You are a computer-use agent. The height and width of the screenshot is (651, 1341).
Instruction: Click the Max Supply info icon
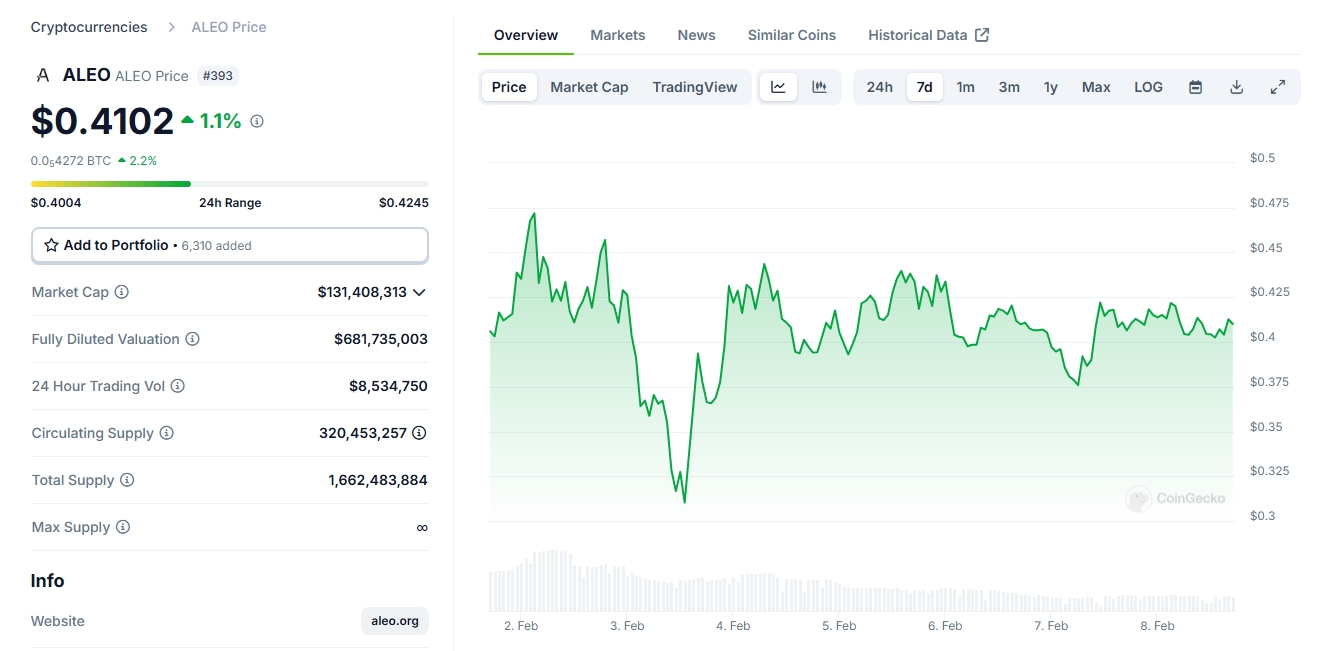click(123, 527)
